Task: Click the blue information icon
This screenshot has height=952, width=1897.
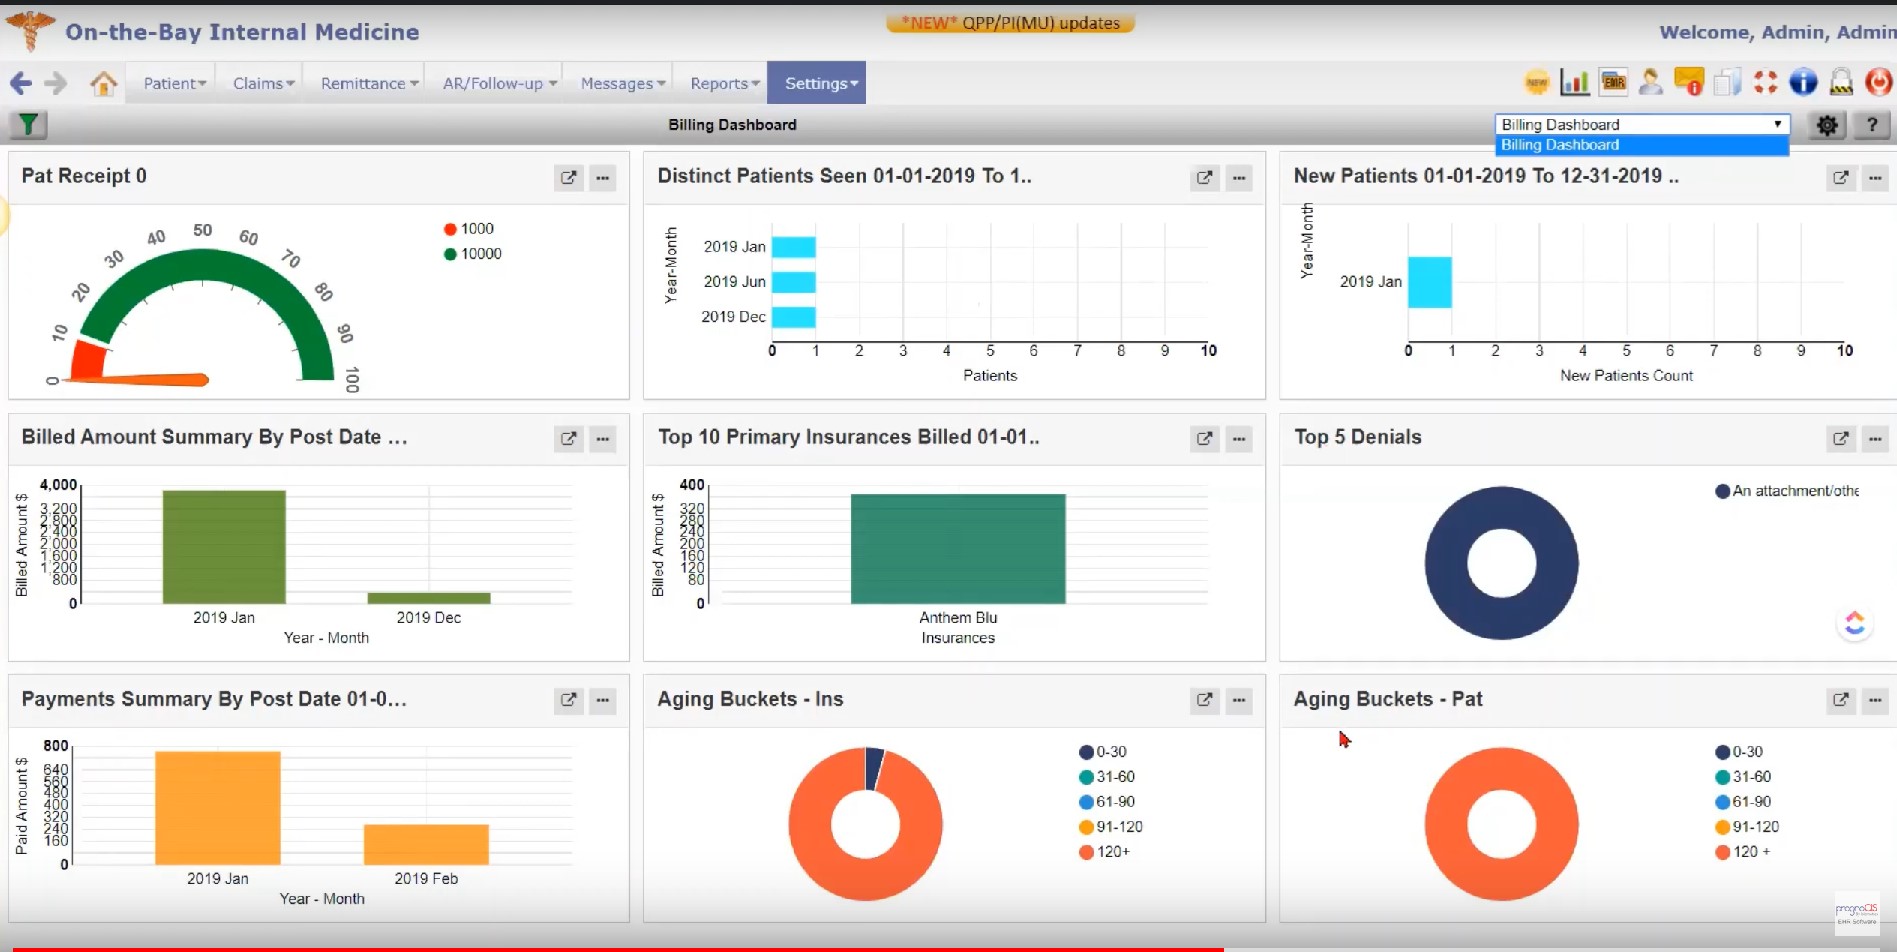Action: (1802, 82)
